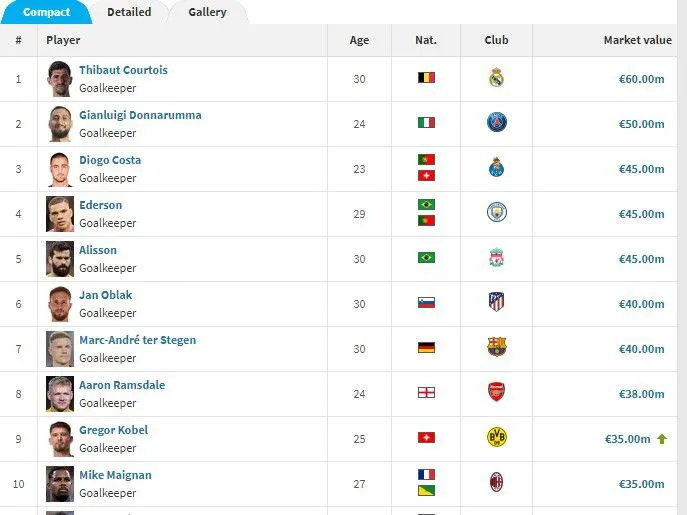The image size is (687, 515).
Task: Switch to the Detailed tab
Action: (x=129, y=12)
